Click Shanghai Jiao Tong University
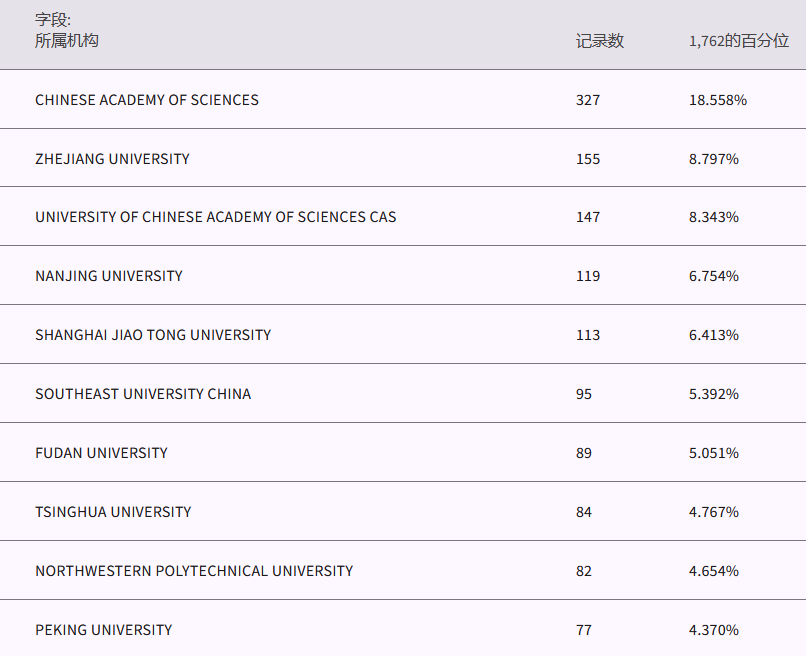 pyautogui.click(x=153, y=335)
